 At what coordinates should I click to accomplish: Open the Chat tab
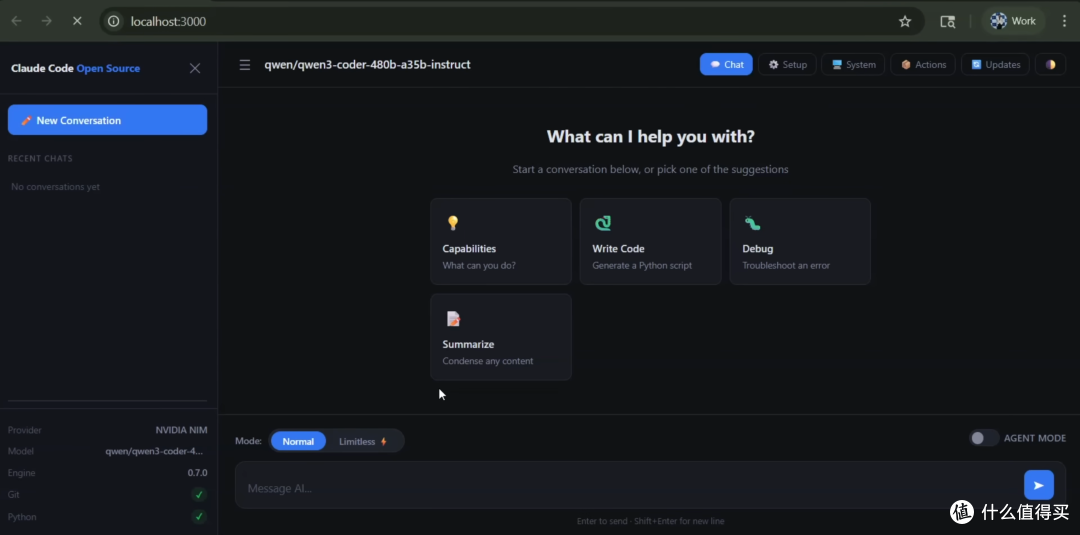click(x=726, y=65)
